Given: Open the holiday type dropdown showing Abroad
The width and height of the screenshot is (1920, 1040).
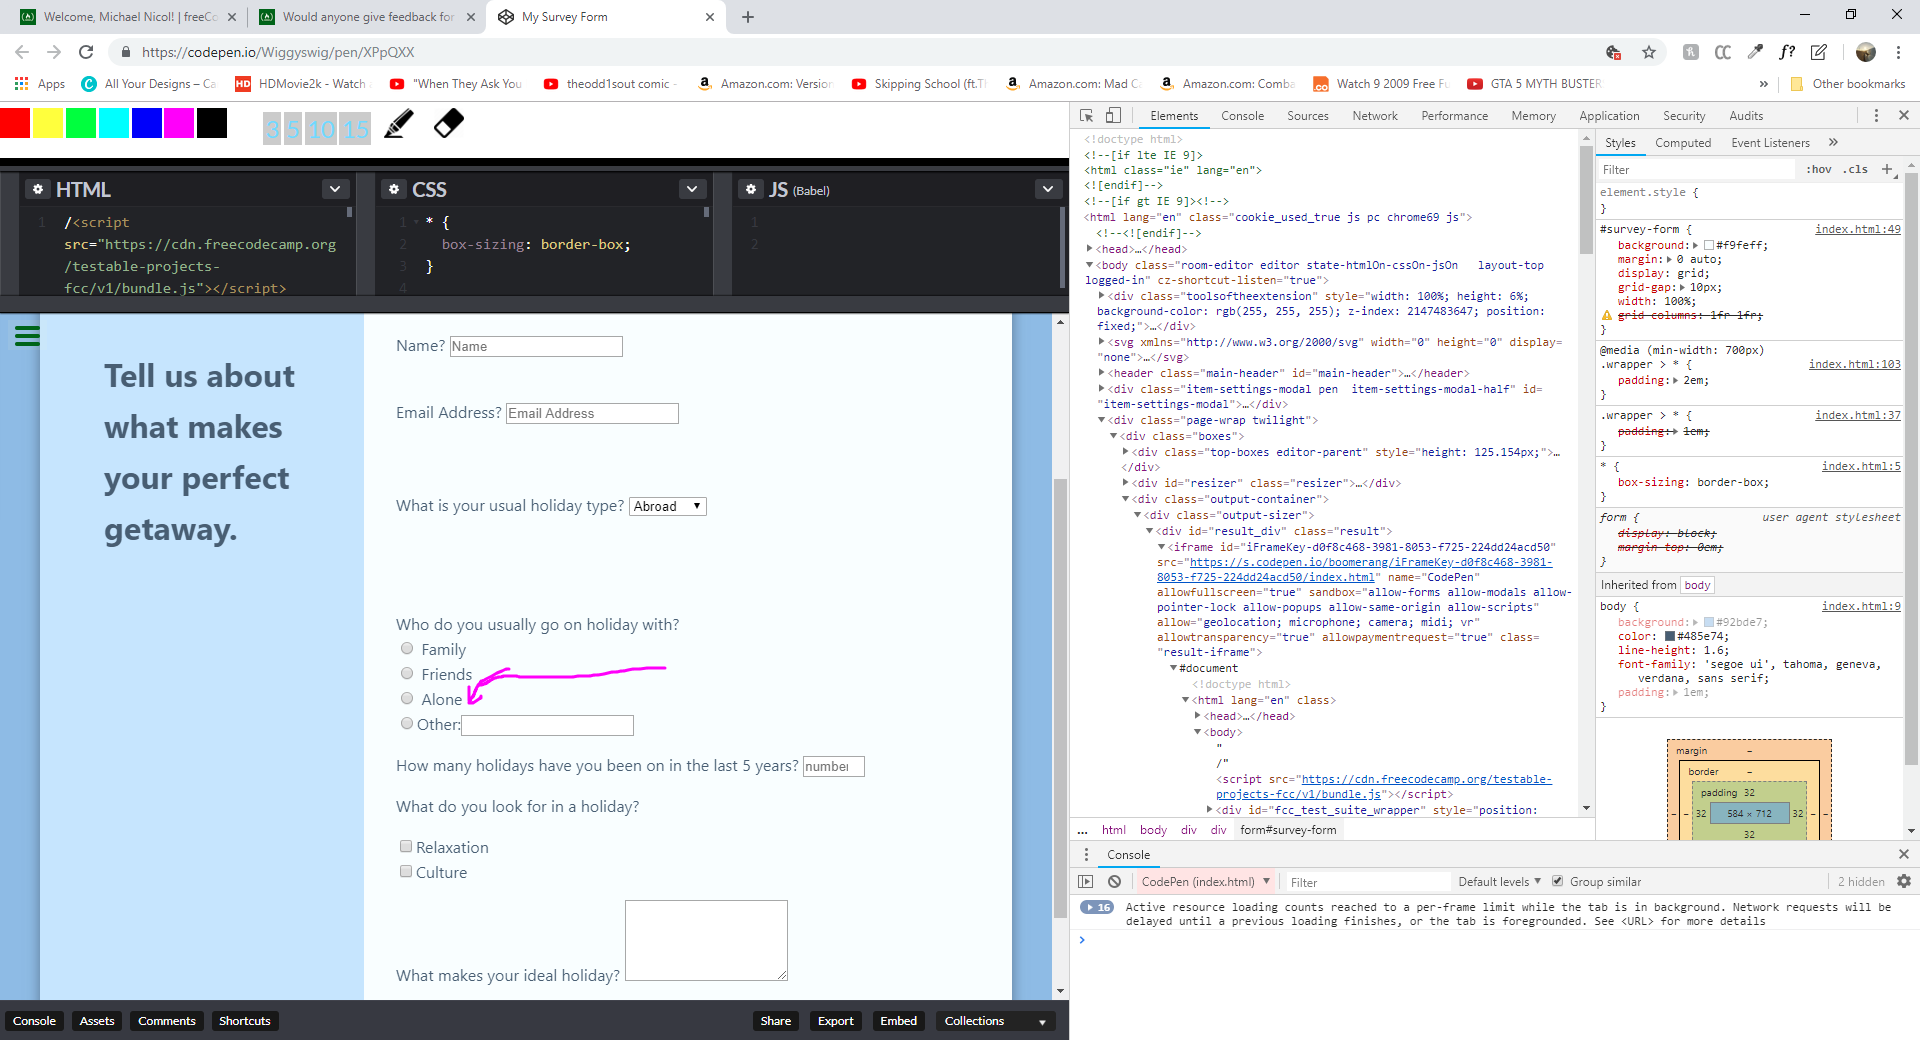Looking at the screenshot, I should coord(668,506).
